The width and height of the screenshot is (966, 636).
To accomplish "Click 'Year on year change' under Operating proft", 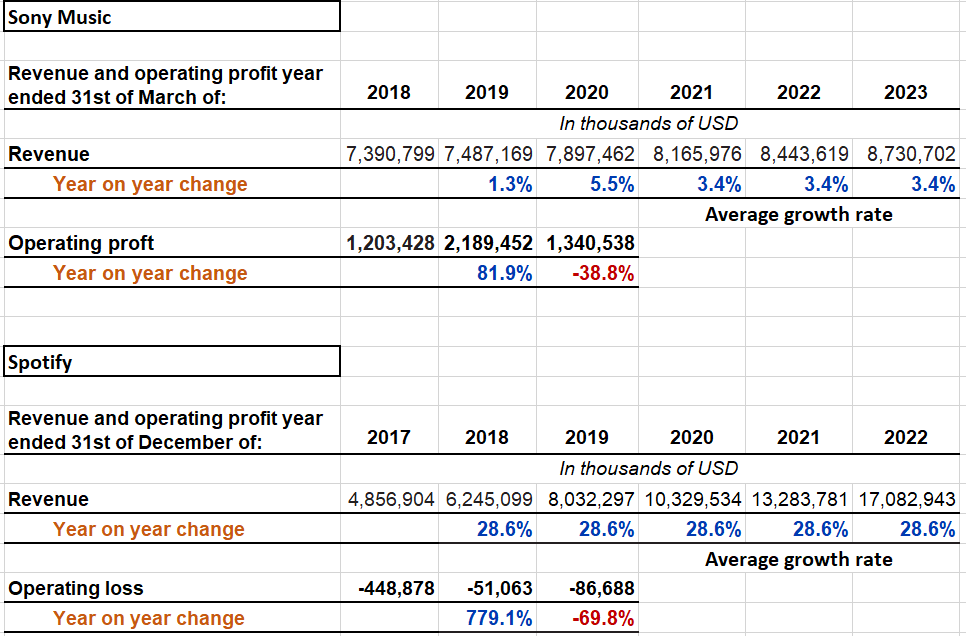I will [150, 272].
